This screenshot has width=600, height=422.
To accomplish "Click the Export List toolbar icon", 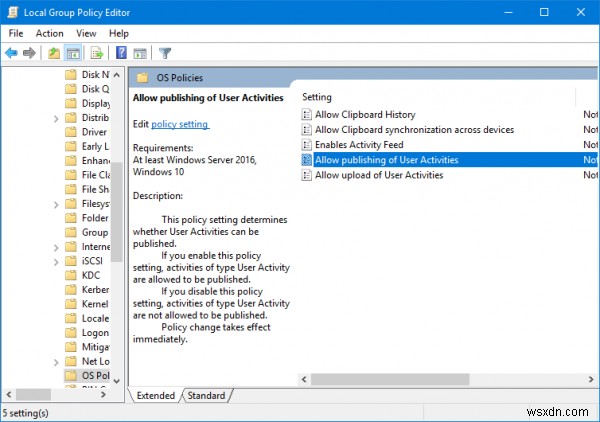I will click(x=97, y=53).
